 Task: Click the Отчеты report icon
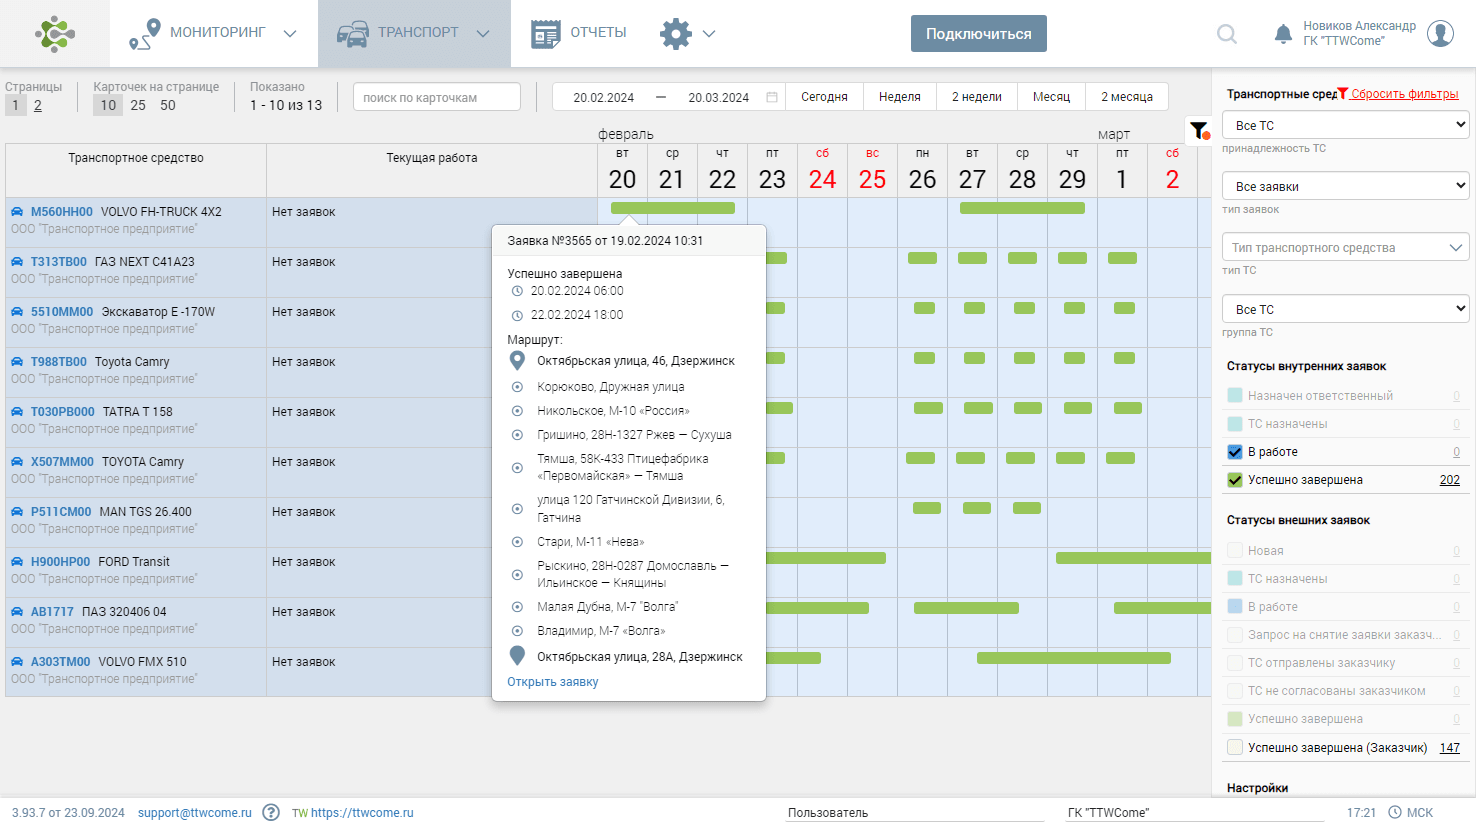545,34
